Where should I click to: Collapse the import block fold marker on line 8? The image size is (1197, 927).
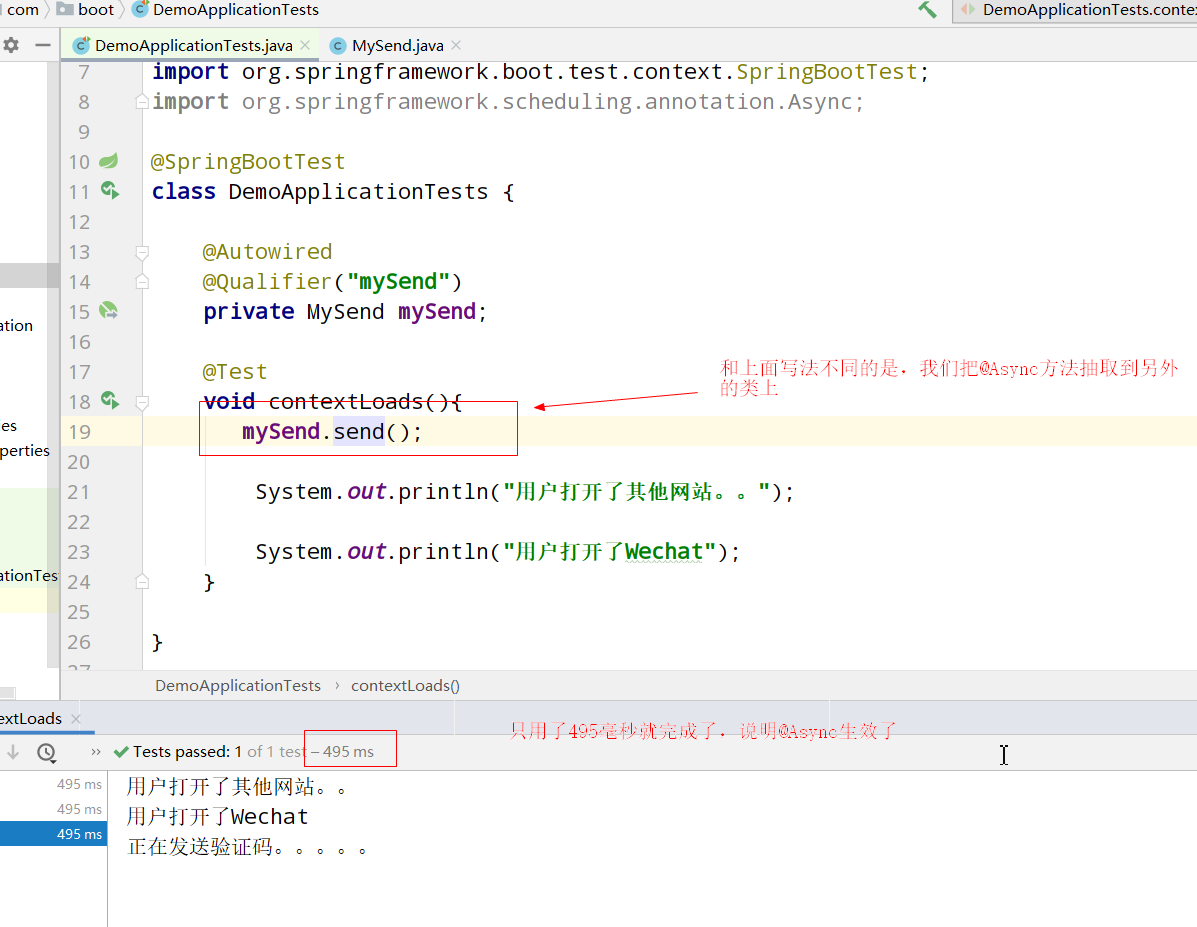142,101
